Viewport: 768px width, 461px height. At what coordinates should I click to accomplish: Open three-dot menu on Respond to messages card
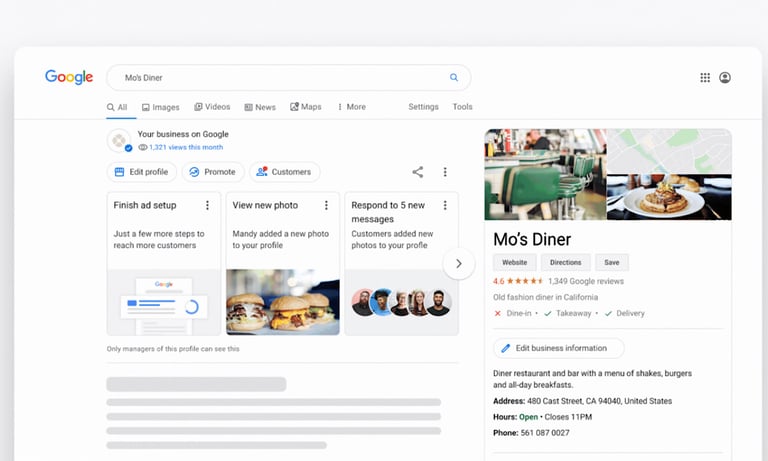pyautogui.click(x=445, y=205)
